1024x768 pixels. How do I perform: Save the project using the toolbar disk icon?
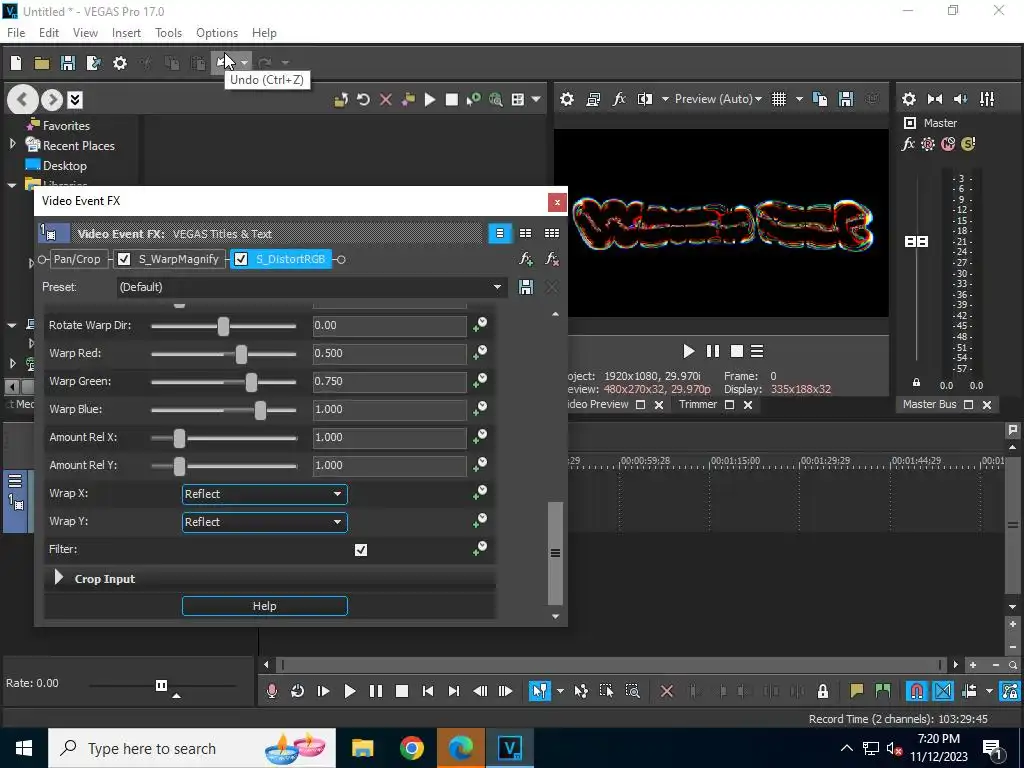[x=68, y=63]
